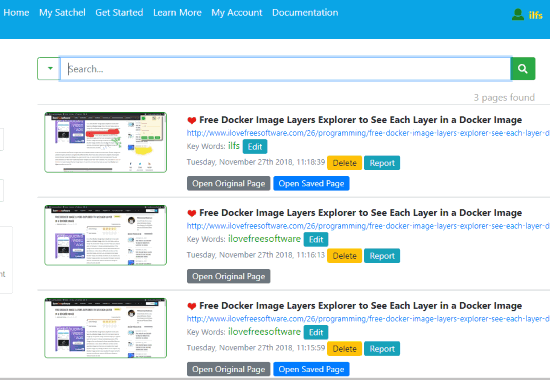Viewport: 550px width, 380px height.
Task: Click timestamp Tuesday, November 27th 2018, 11:18:39
Action: coord(256,162)
